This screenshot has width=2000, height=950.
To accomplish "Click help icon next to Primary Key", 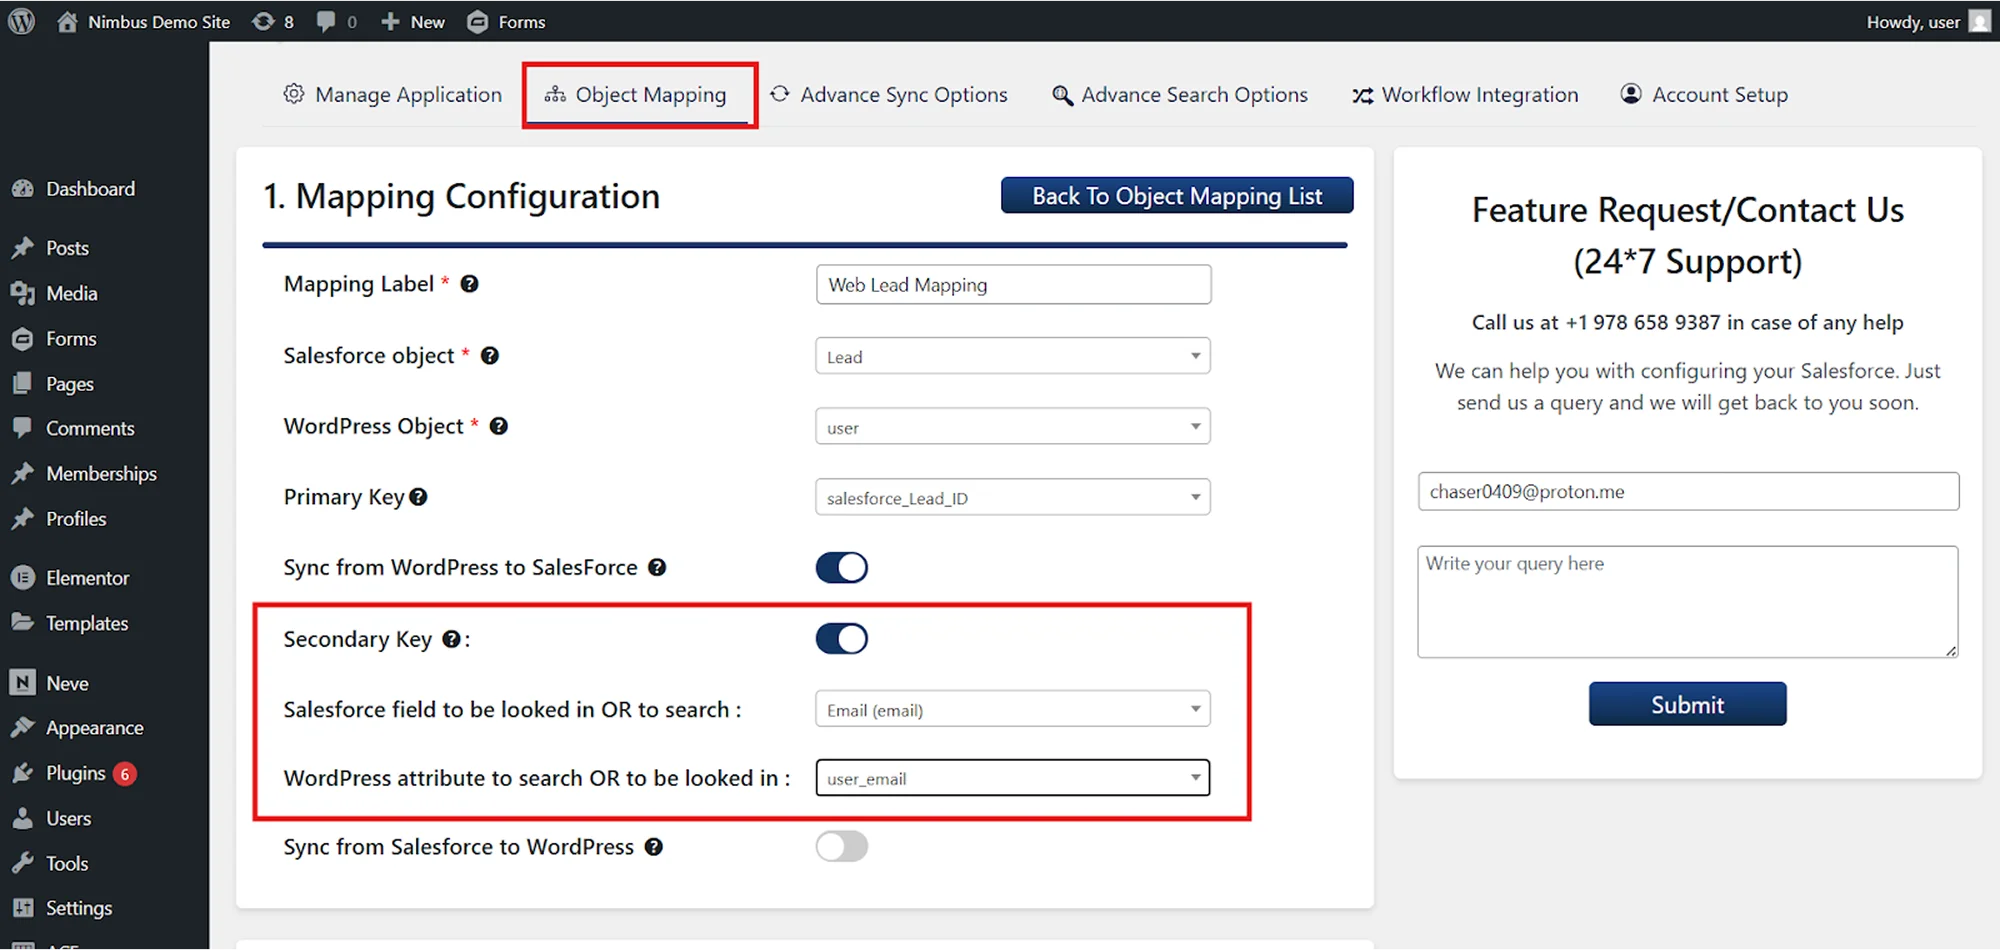I will [419, 497].
